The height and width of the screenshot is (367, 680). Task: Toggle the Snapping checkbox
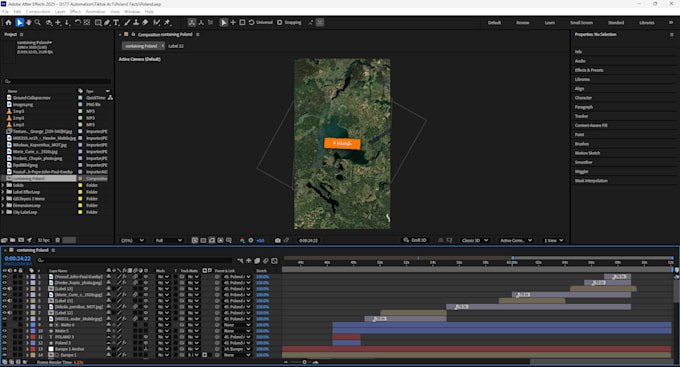(279, 23)
